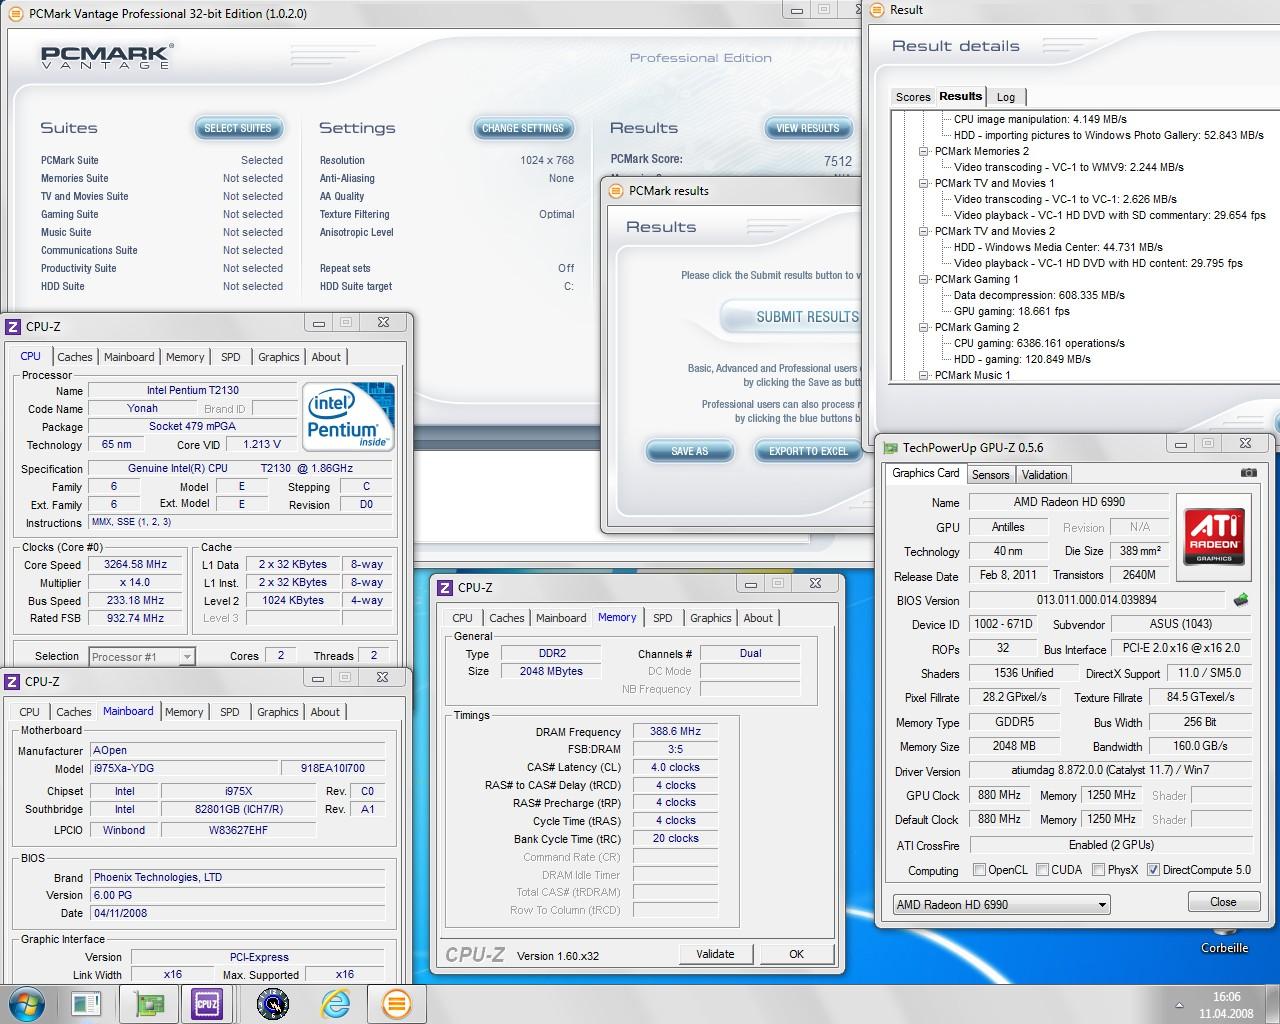Viewport: 1280px width, 1024px height.
Task: Select the Data decompression: 608.335 MB/s result
Action: click(1039, 295)
